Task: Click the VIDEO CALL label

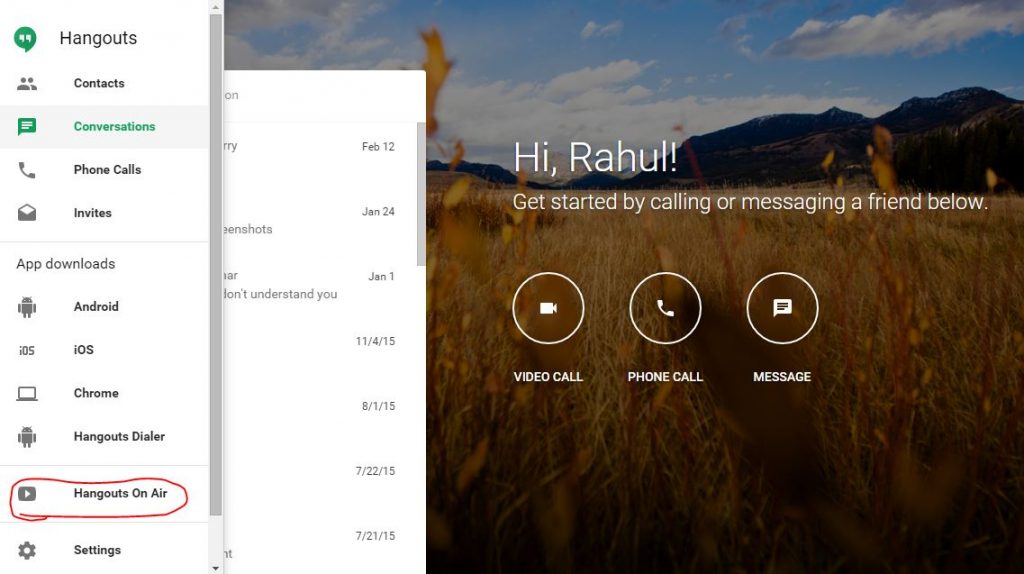Action: pos(548,377)
